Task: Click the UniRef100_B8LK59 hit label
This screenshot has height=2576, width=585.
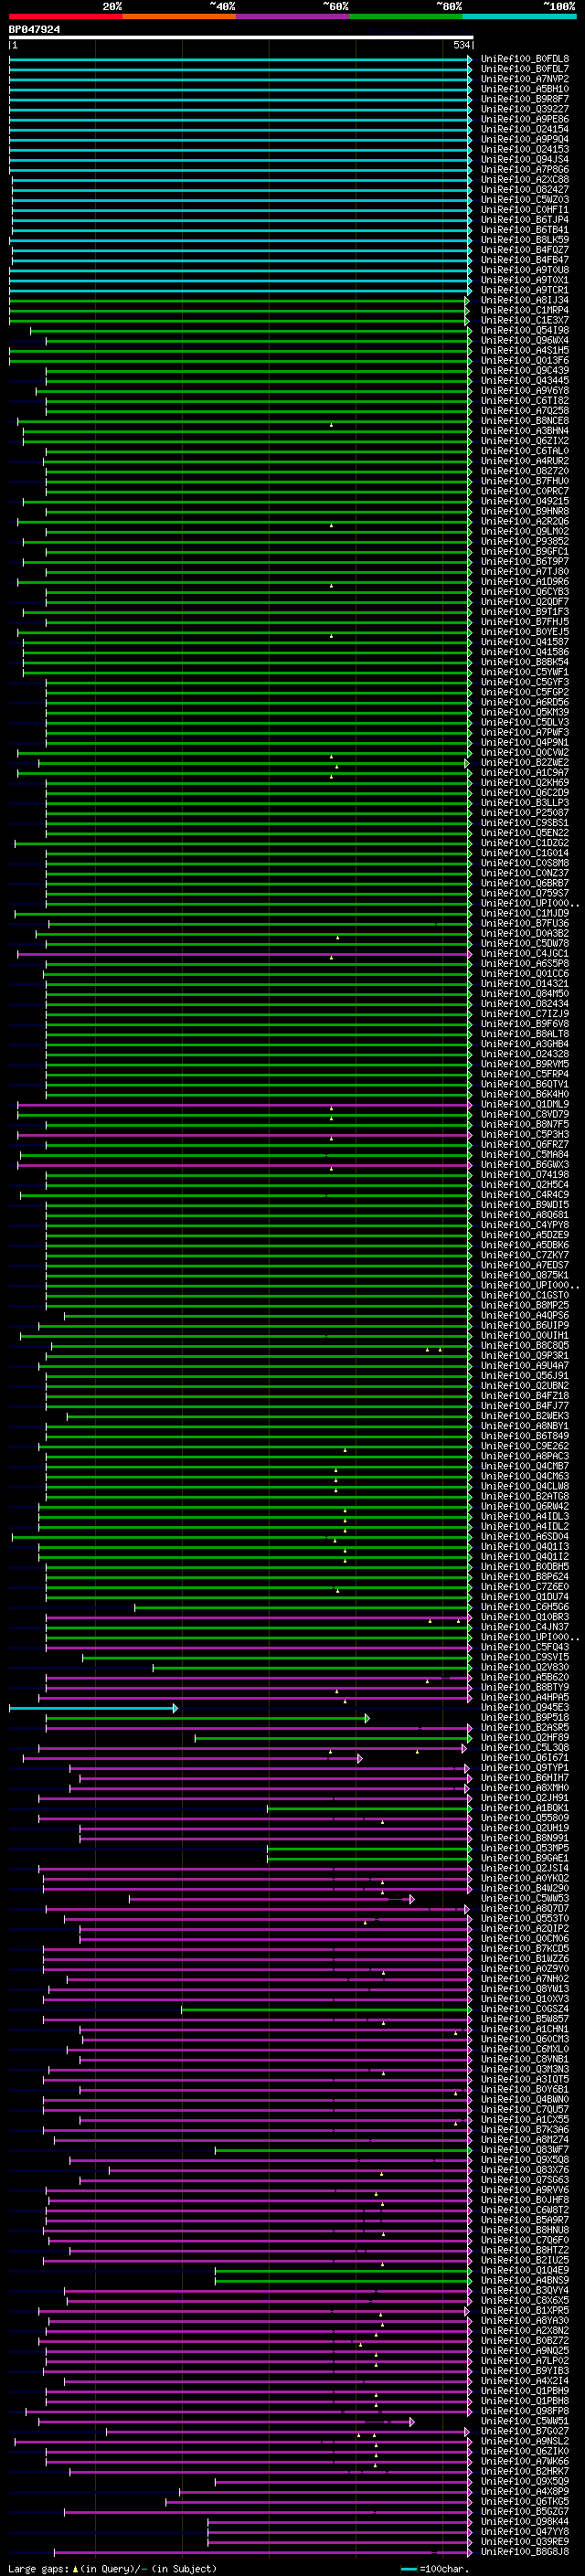Action: click(x=524, y=240)
